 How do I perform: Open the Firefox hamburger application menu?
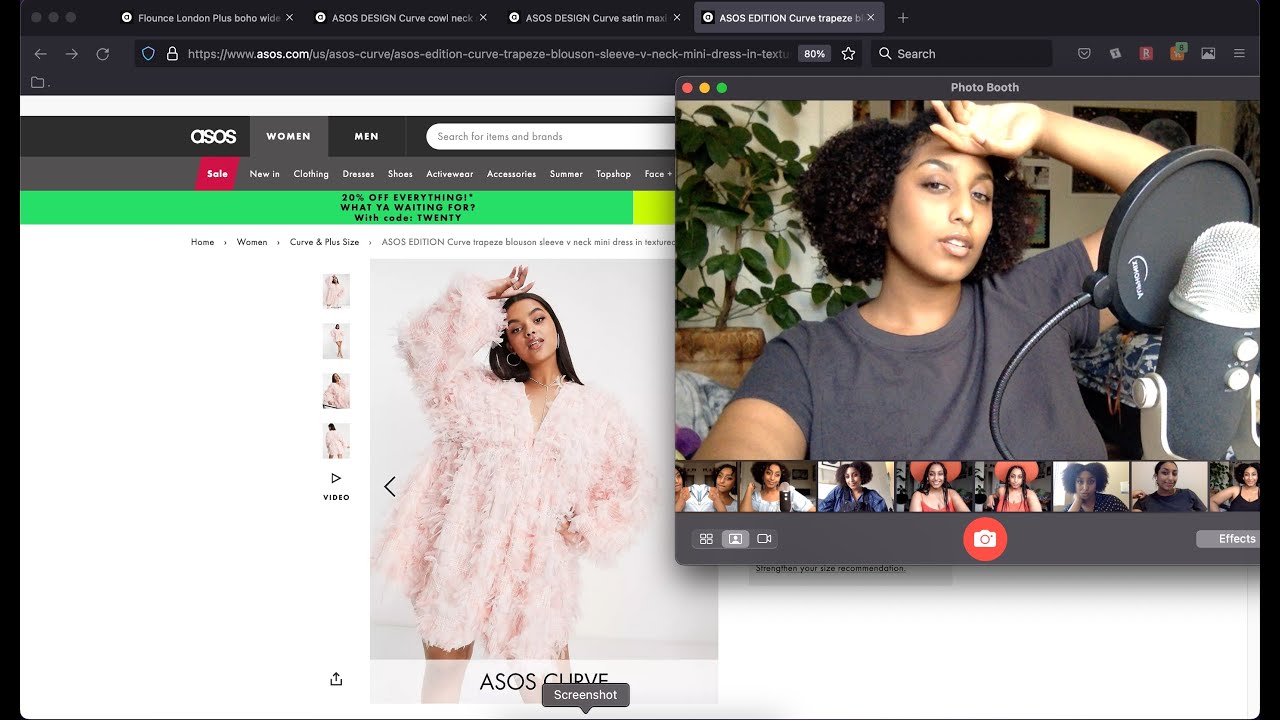click(1239, 54)
